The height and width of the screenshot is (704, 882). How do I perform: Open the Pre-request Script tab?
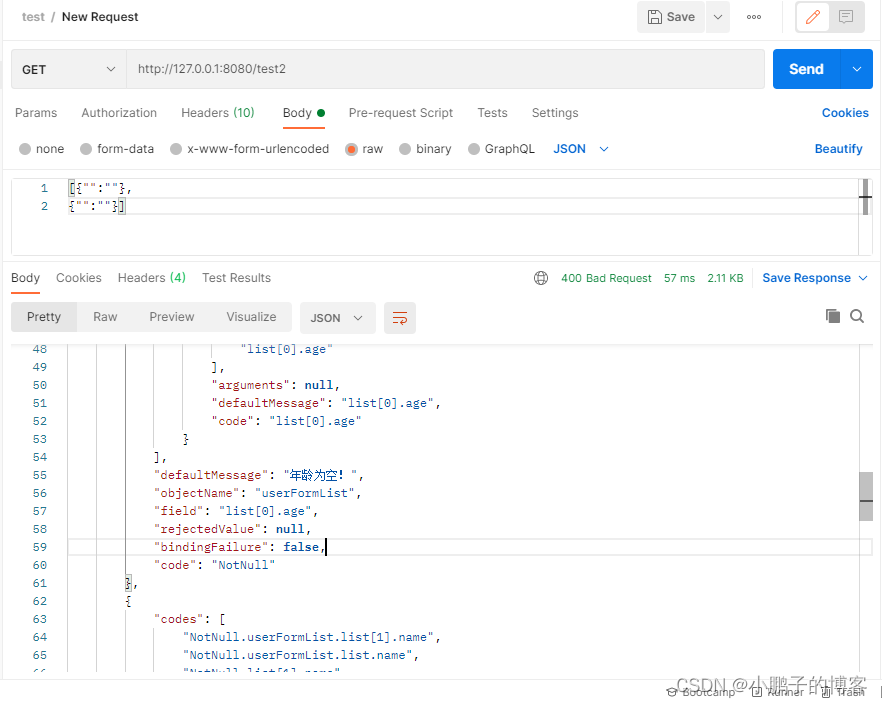[x=400, y=113]
